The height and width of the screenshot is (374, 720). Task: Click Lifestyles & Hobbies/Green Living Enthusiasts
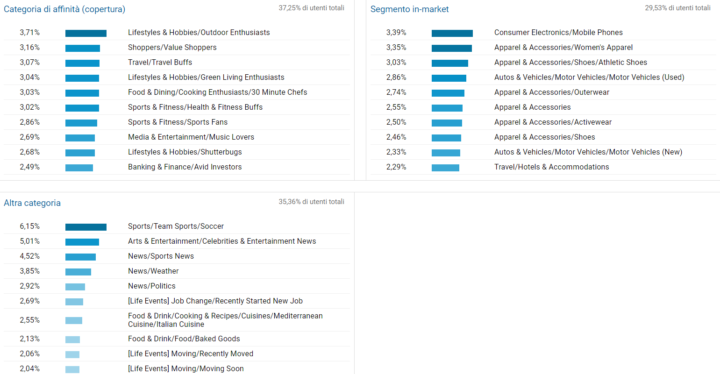206,77
